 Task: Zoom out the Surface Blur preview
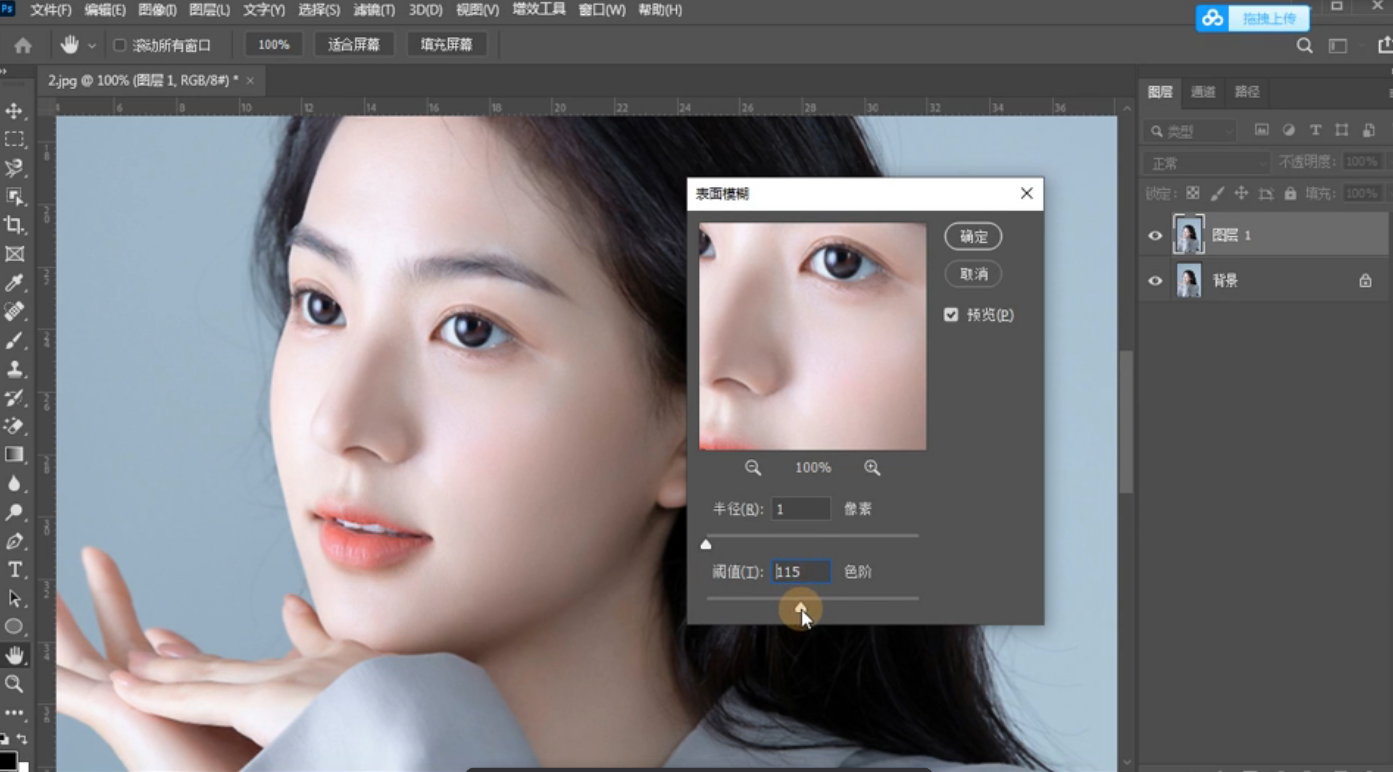(753, 468)
